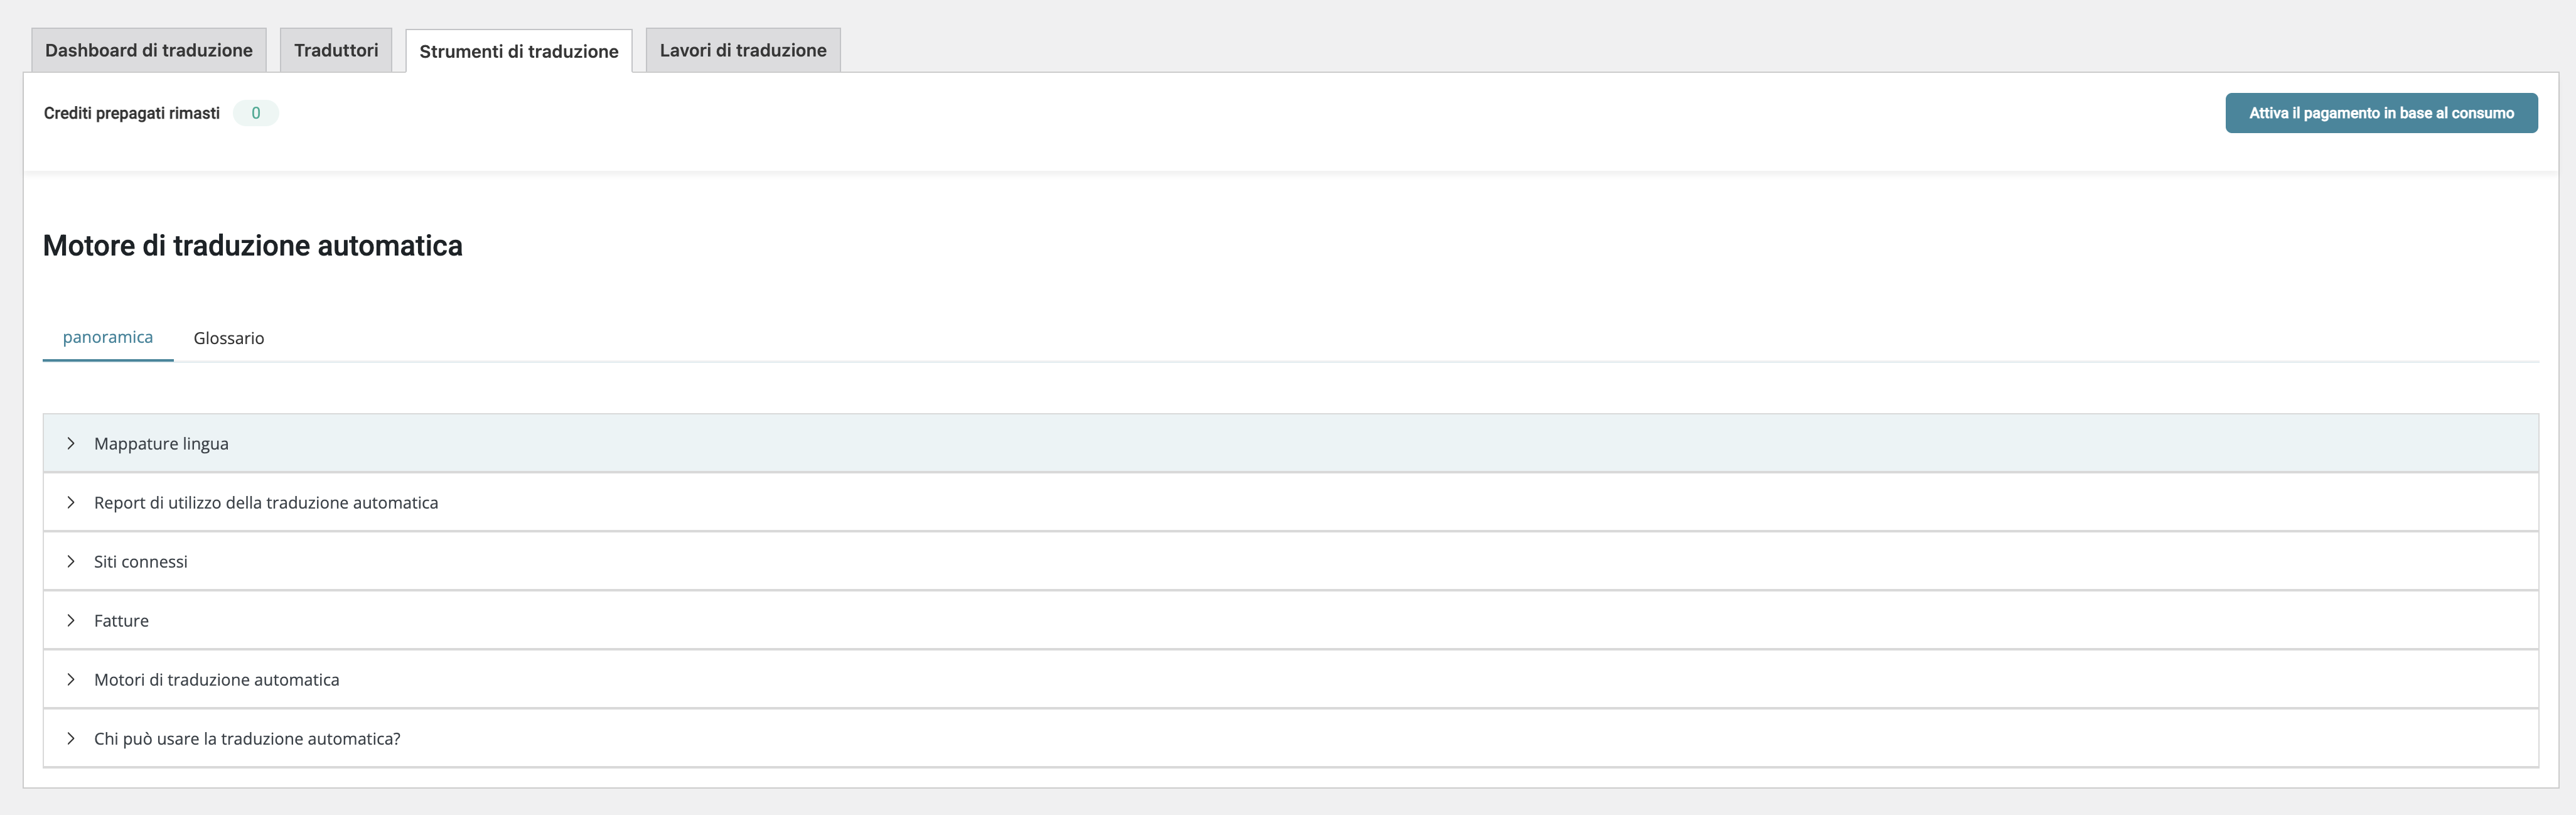Click the chevron beside Motori di traduzione automatica
The height and width of the screenshot is (815, 2576).
tap(71, 679)
